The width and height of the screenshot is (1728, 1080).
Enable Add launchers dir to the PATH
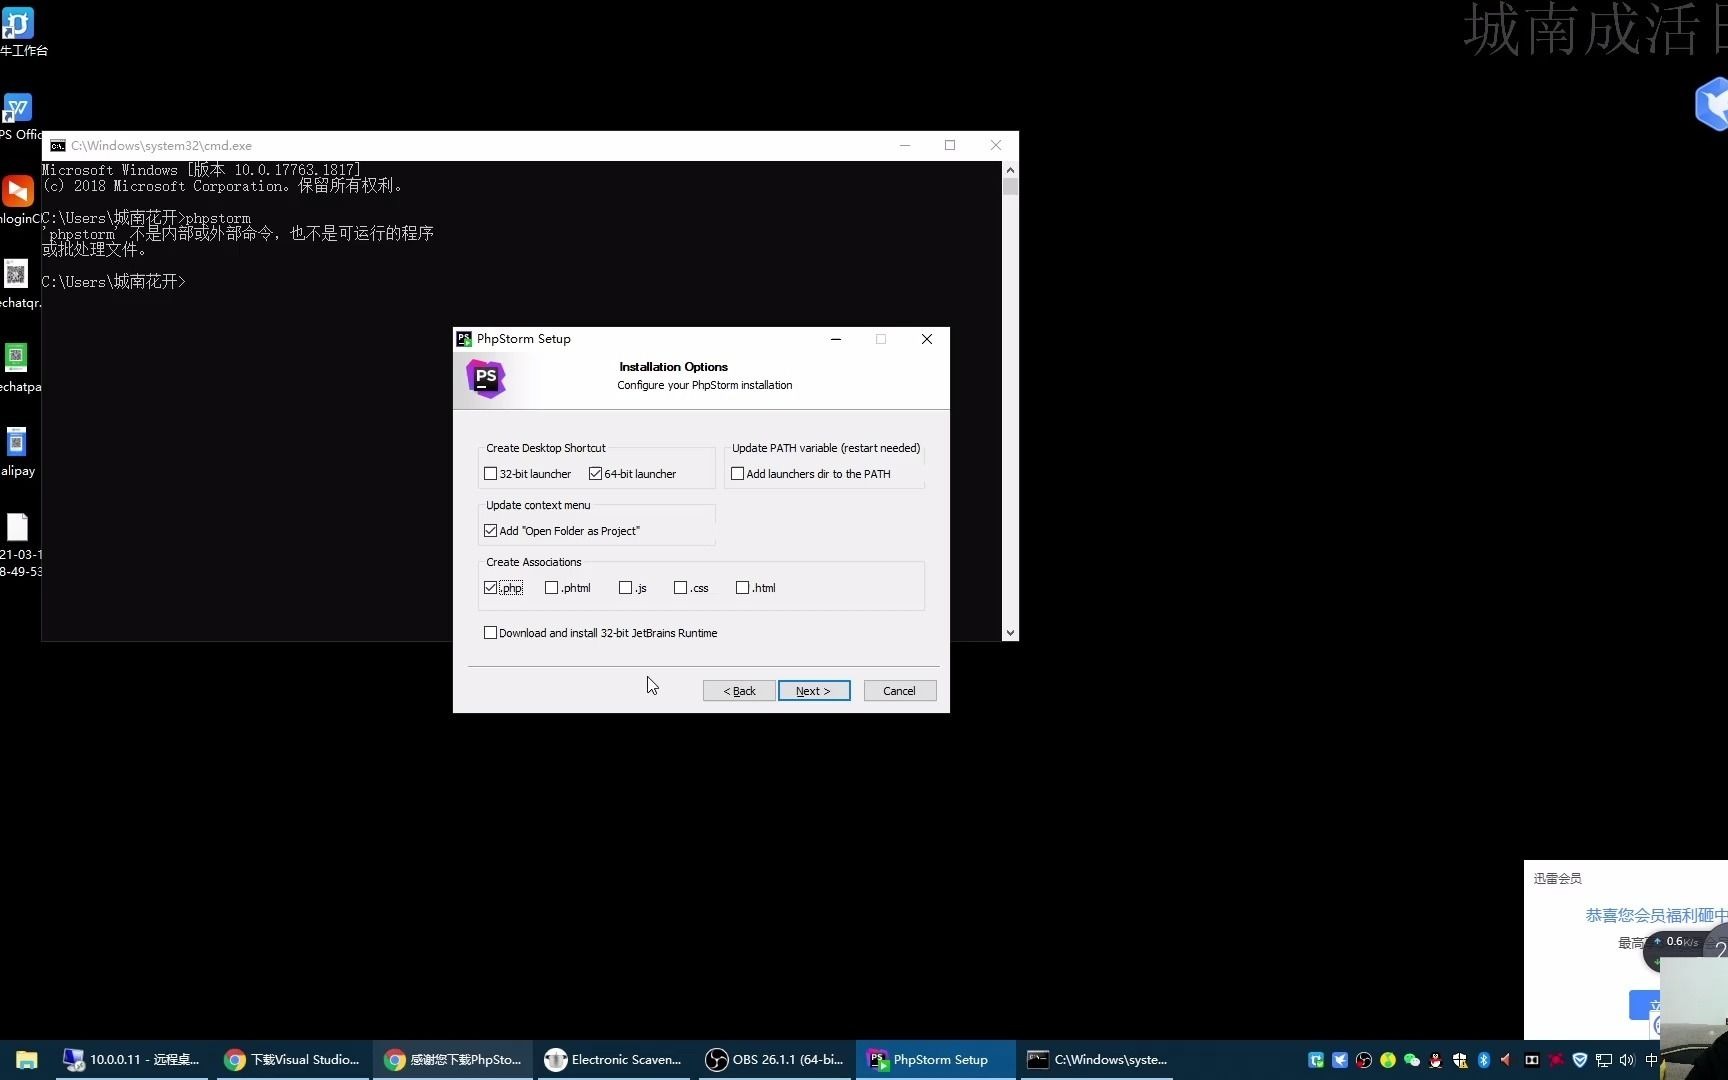[x=737, y=474]
